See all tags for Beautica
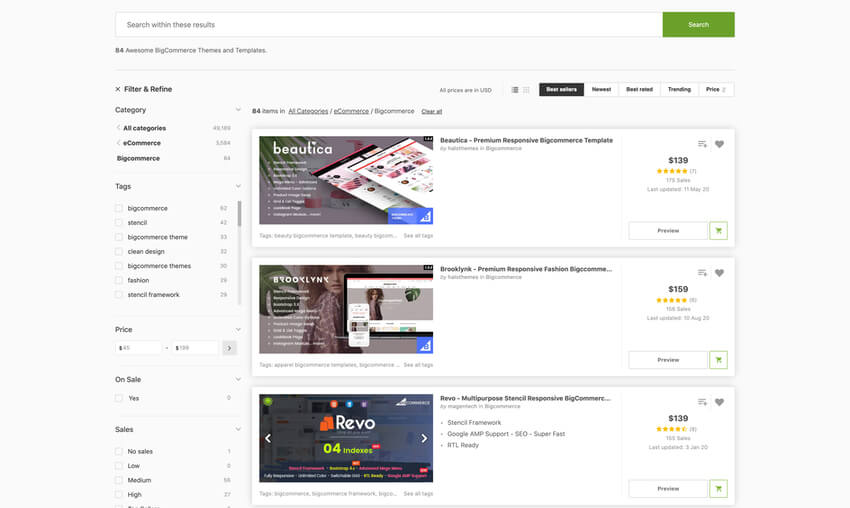This screenshot has width=850, height=508. click(x=418, y=236)
